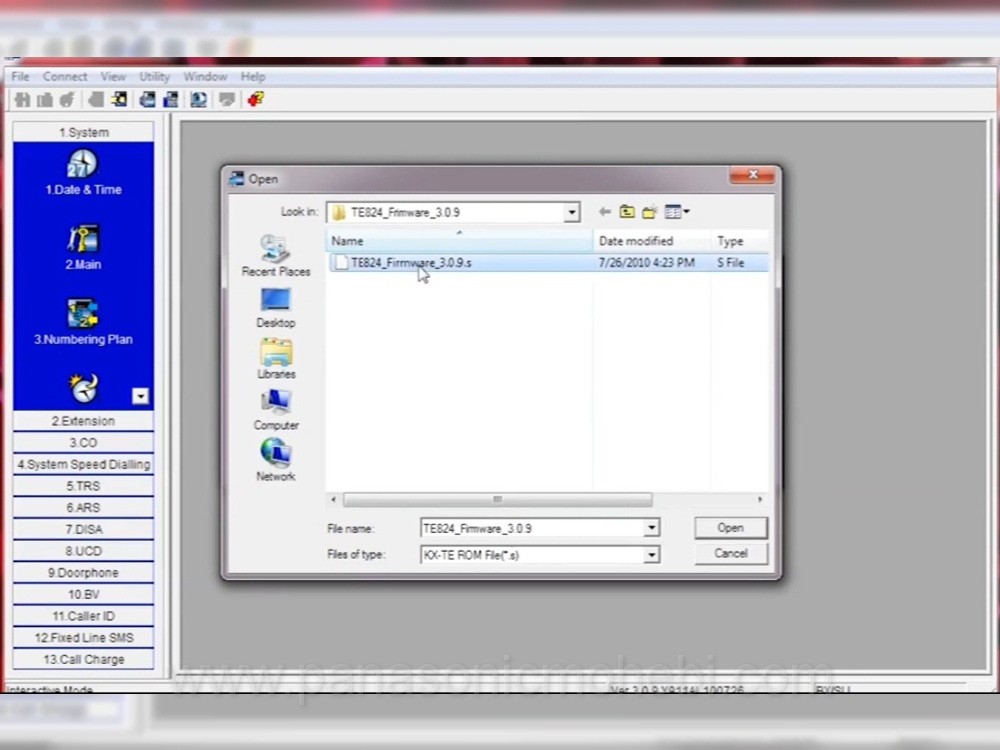Click the up-one-level folder icon
This screenshot has width=1000, height=750.
[627, 212]
